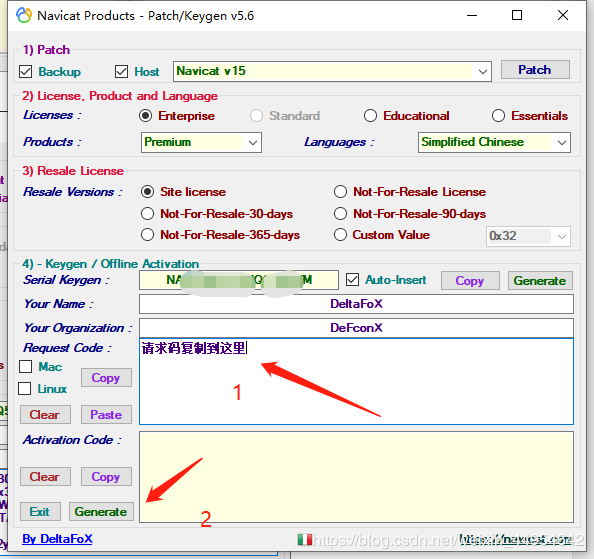Copy the serial key
The height and width of the screenshot is (559, 594).
coord(470,281)
